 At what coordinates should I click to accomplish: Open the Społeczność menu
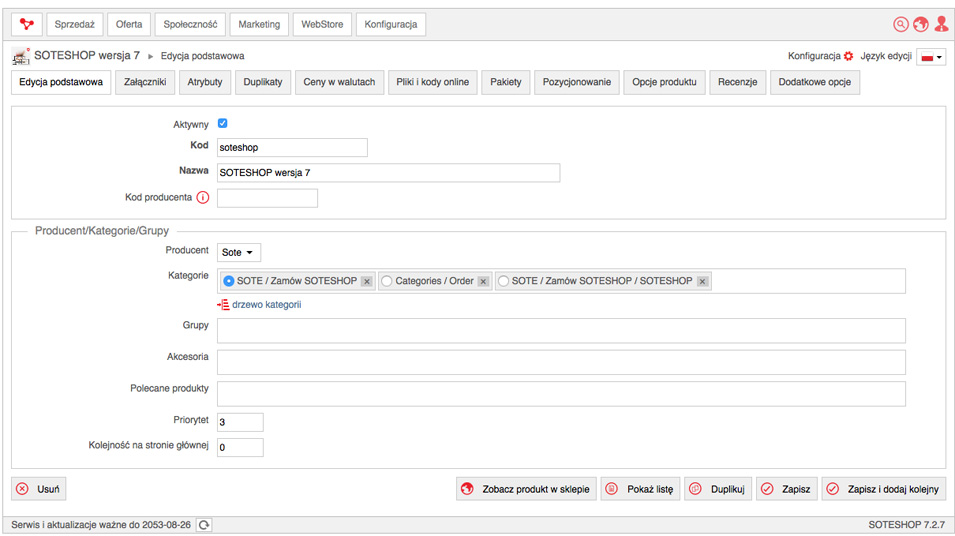coord(190,24)
